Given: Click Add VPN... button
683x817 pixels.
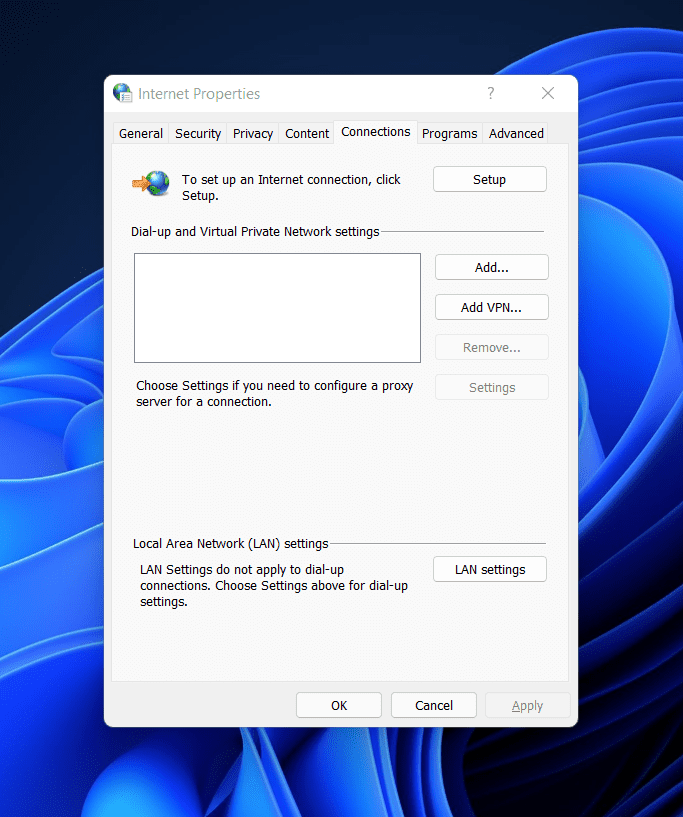Looking at the screenshot, I should 492,307.
